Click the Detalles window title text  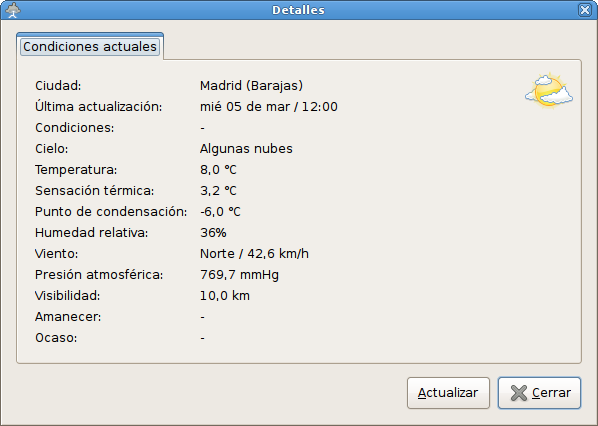(x=298, y=10)
